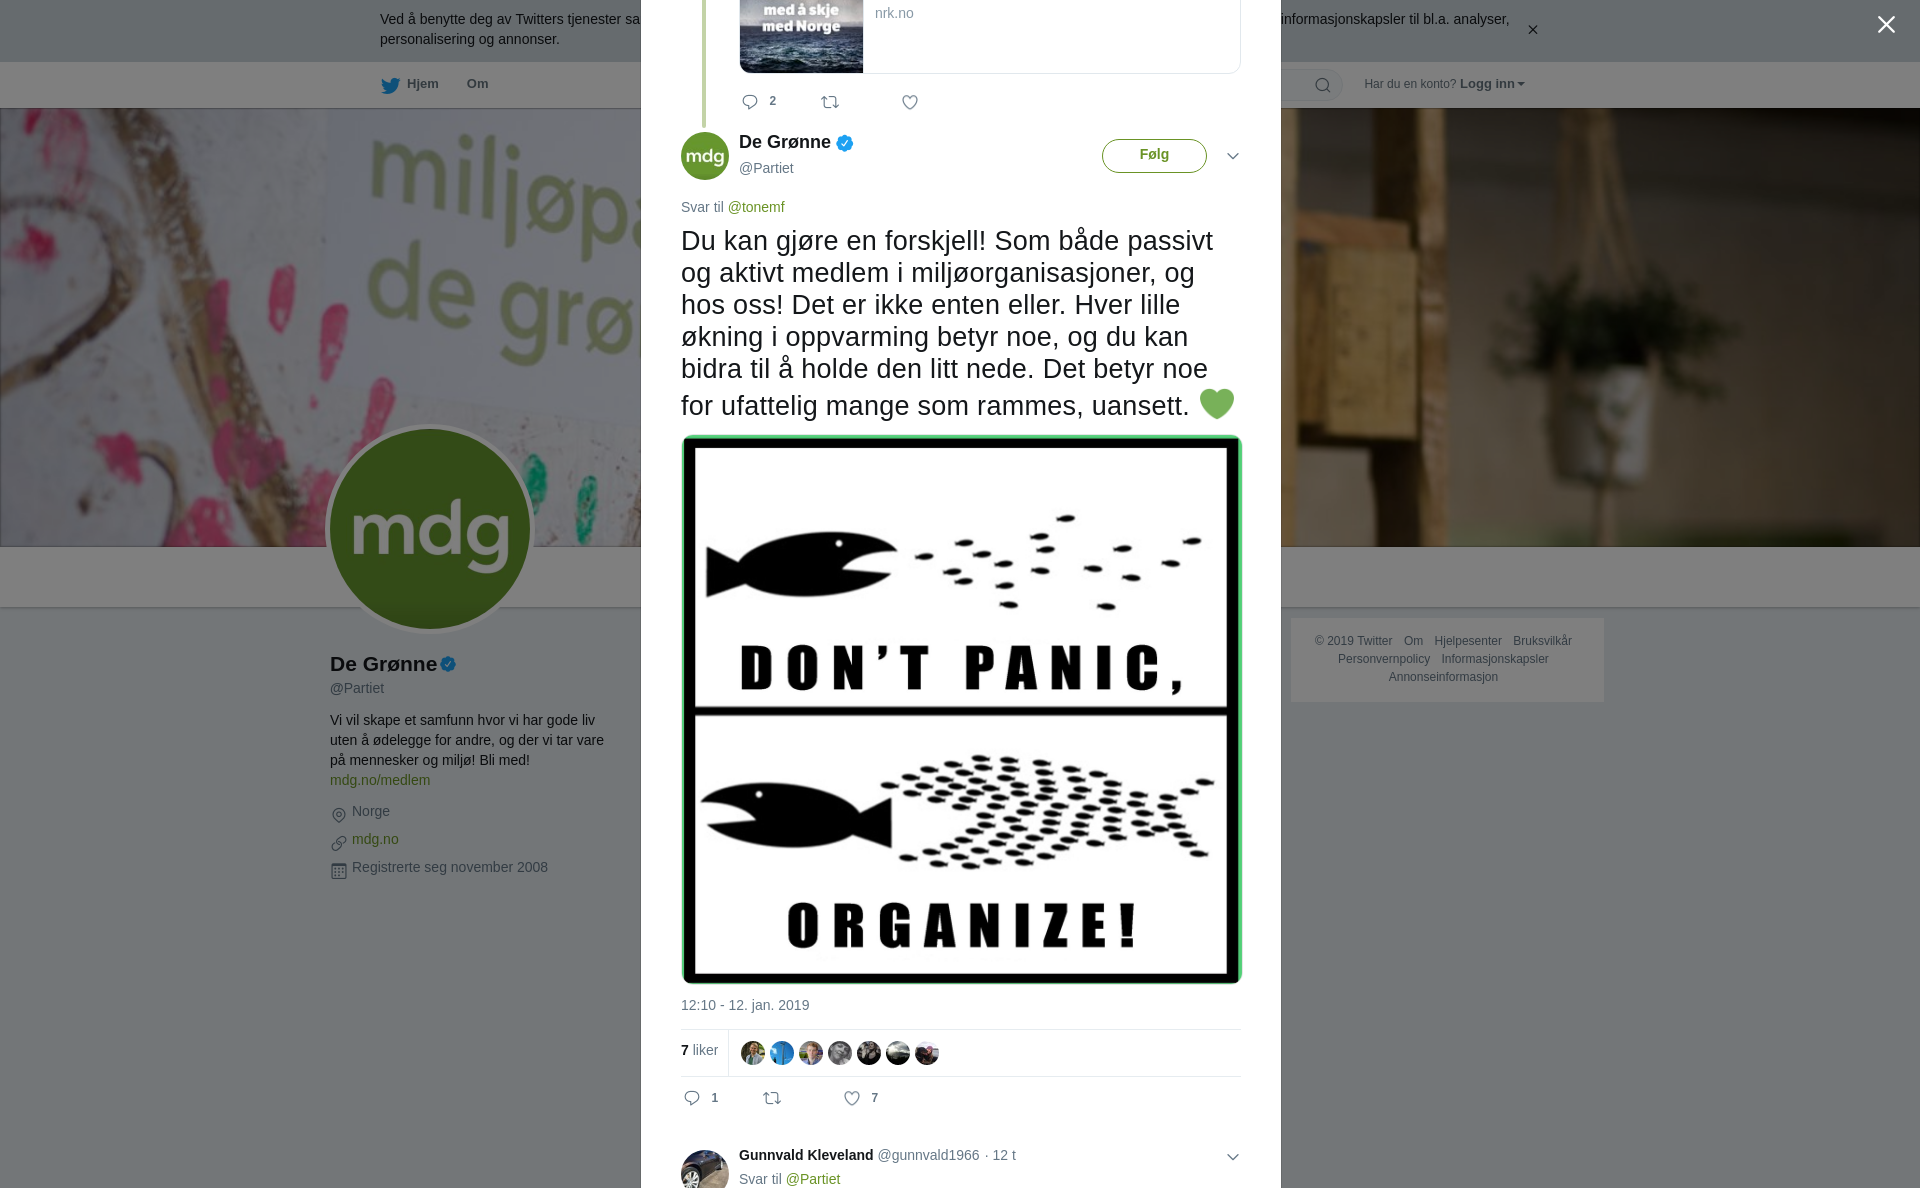1920x1188 pixels.
Task: Open the @tonemf mention link
Action: (x=756, y=207)
